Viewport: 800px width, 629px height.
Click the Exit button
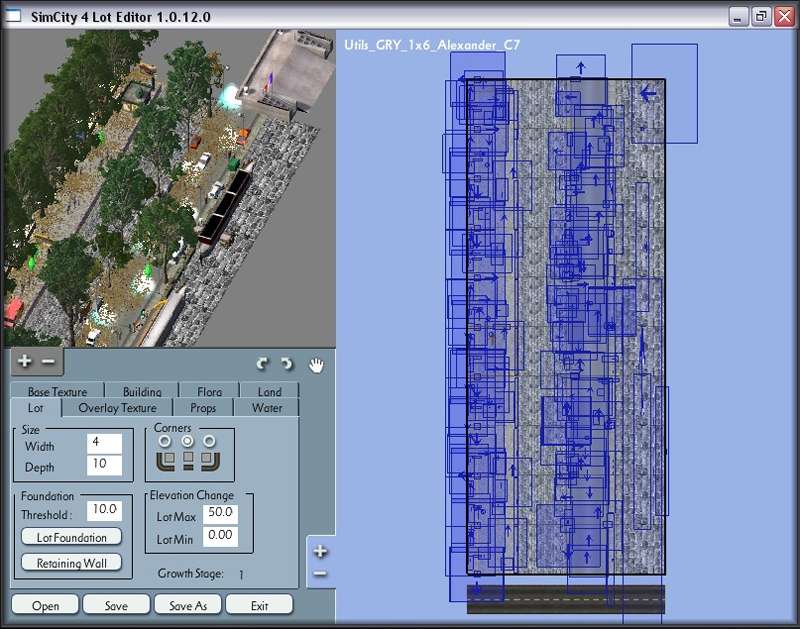(259, 605)
